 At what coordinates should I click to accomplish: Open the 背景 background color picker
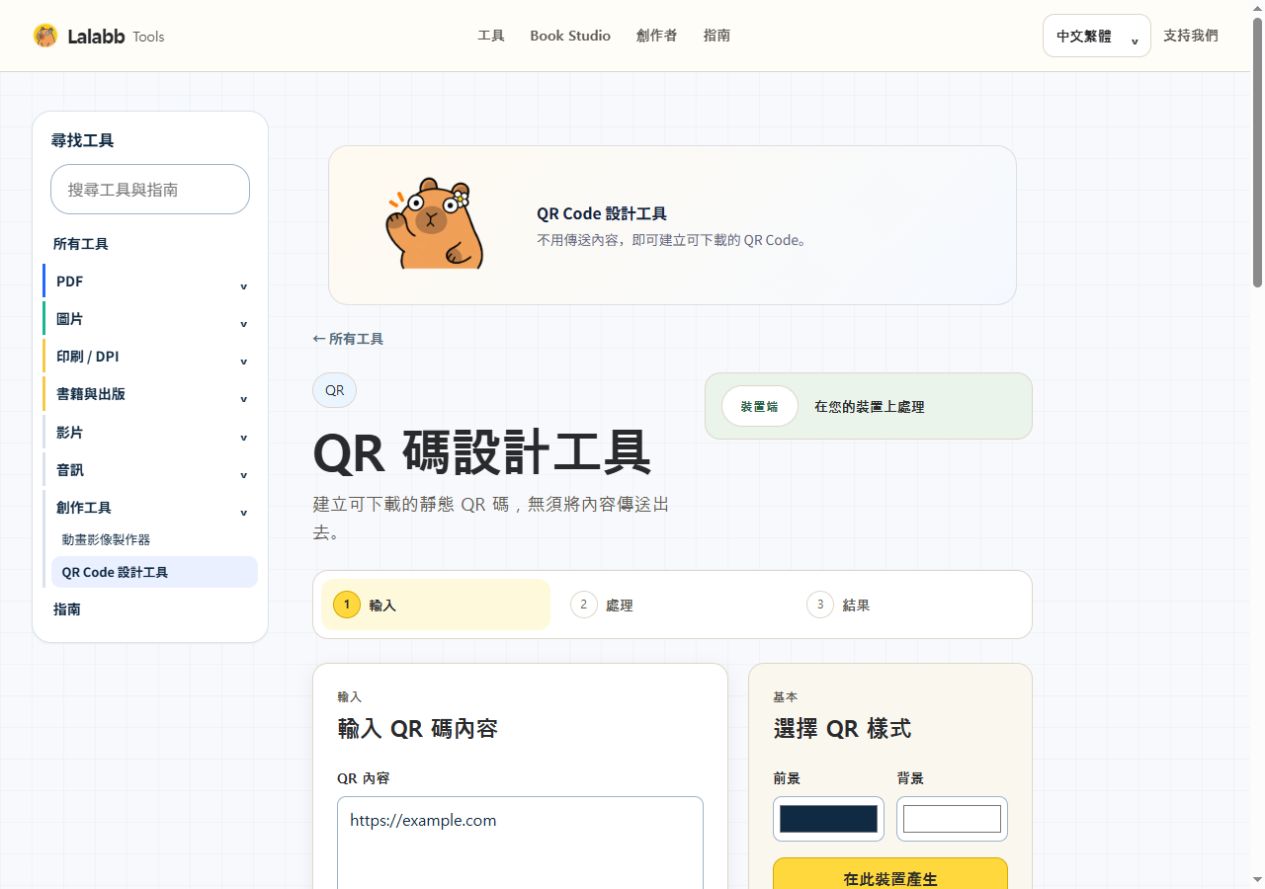(952, 819)
